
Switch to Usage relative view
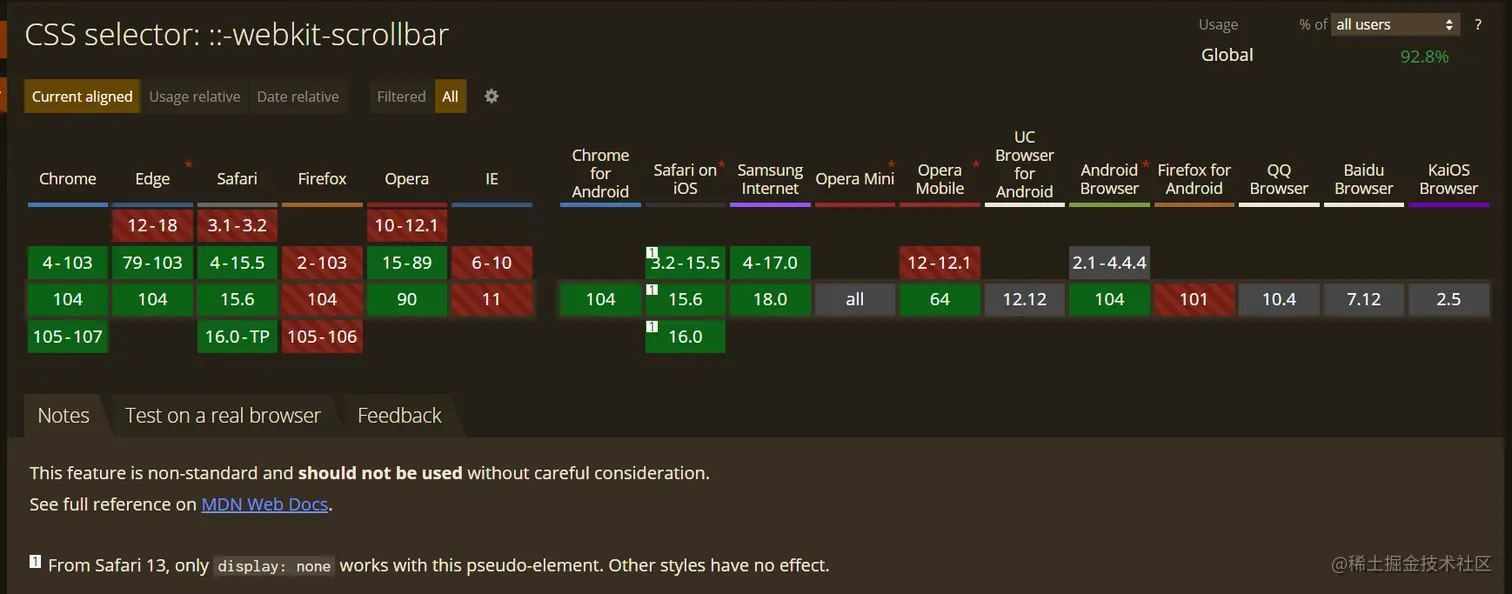point(194,96)
